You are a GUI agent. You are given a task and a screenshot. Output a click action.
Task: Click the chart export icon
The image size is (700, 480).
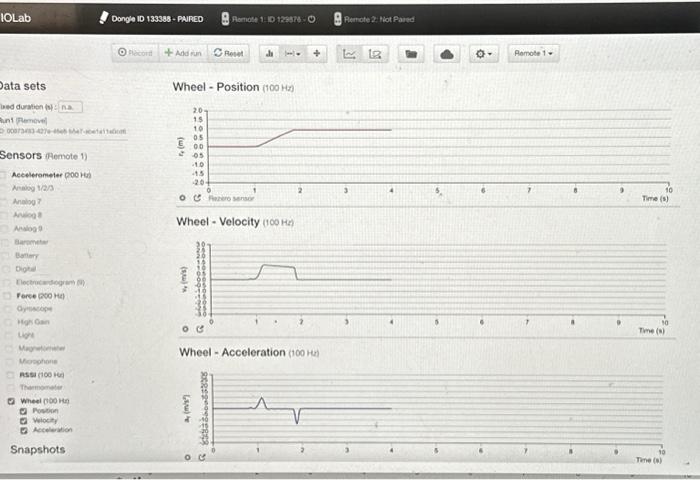point(375,54)
